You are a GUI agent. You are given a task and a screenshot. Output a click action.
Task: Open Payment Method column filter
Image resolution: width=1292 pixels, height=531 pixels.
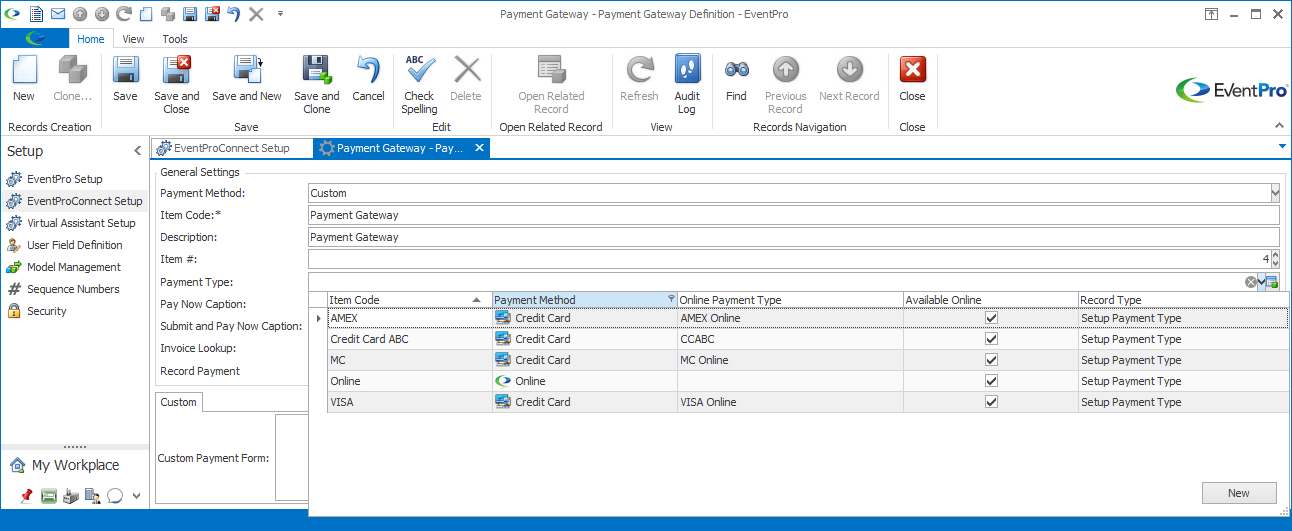(x=670, y=300)
